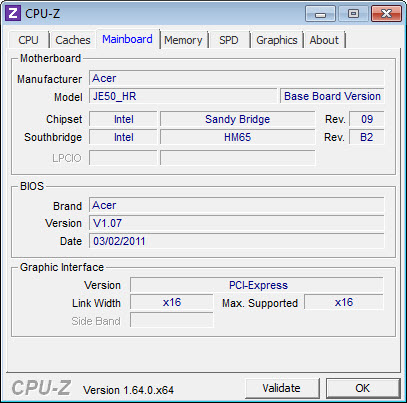Click the Southbridge Intel vendor field
Screen dimensions: 407x403
click(x=123, y=137)
